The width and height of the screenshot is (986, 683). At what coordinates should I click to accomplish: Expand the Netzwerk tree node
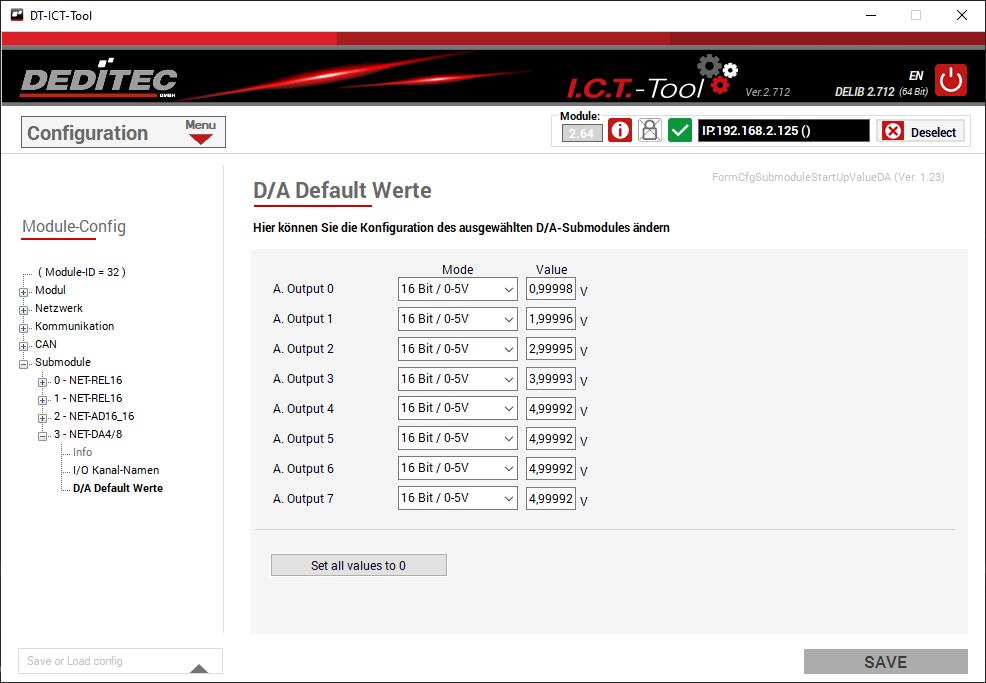point(24,309)
